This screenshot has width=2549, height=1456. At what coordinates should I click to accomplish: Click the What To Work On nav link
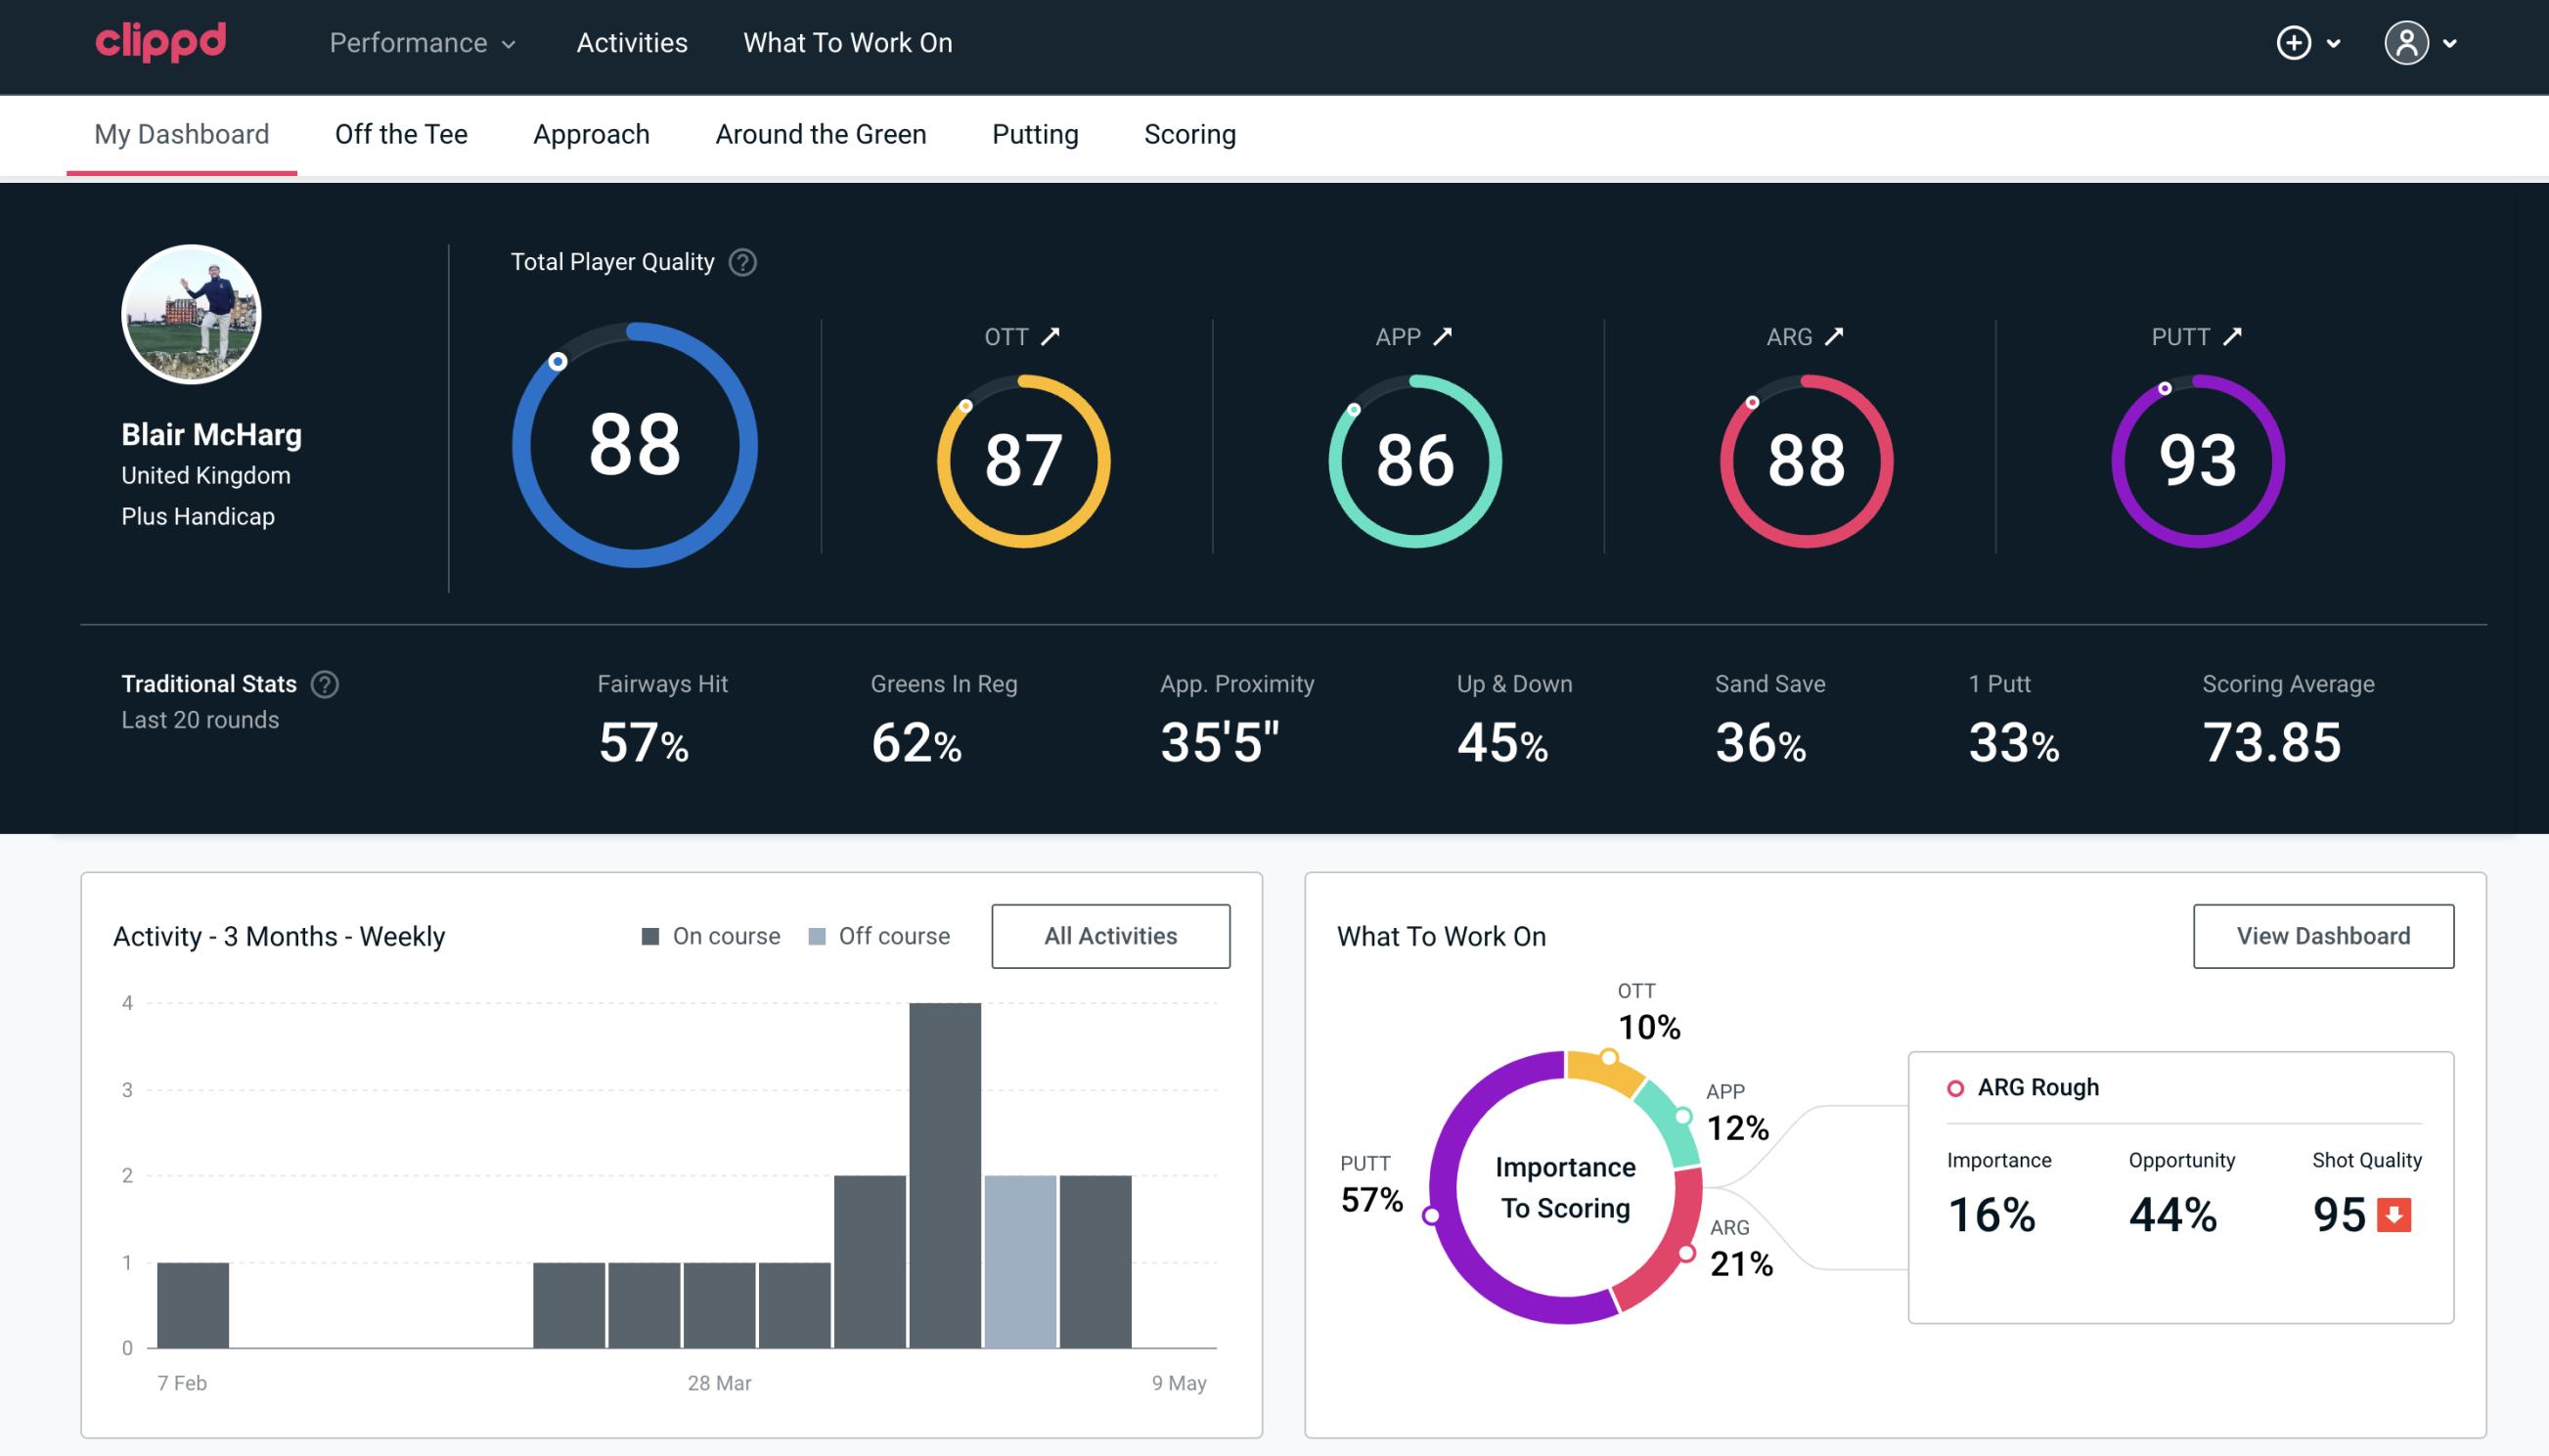coord(847,44)
